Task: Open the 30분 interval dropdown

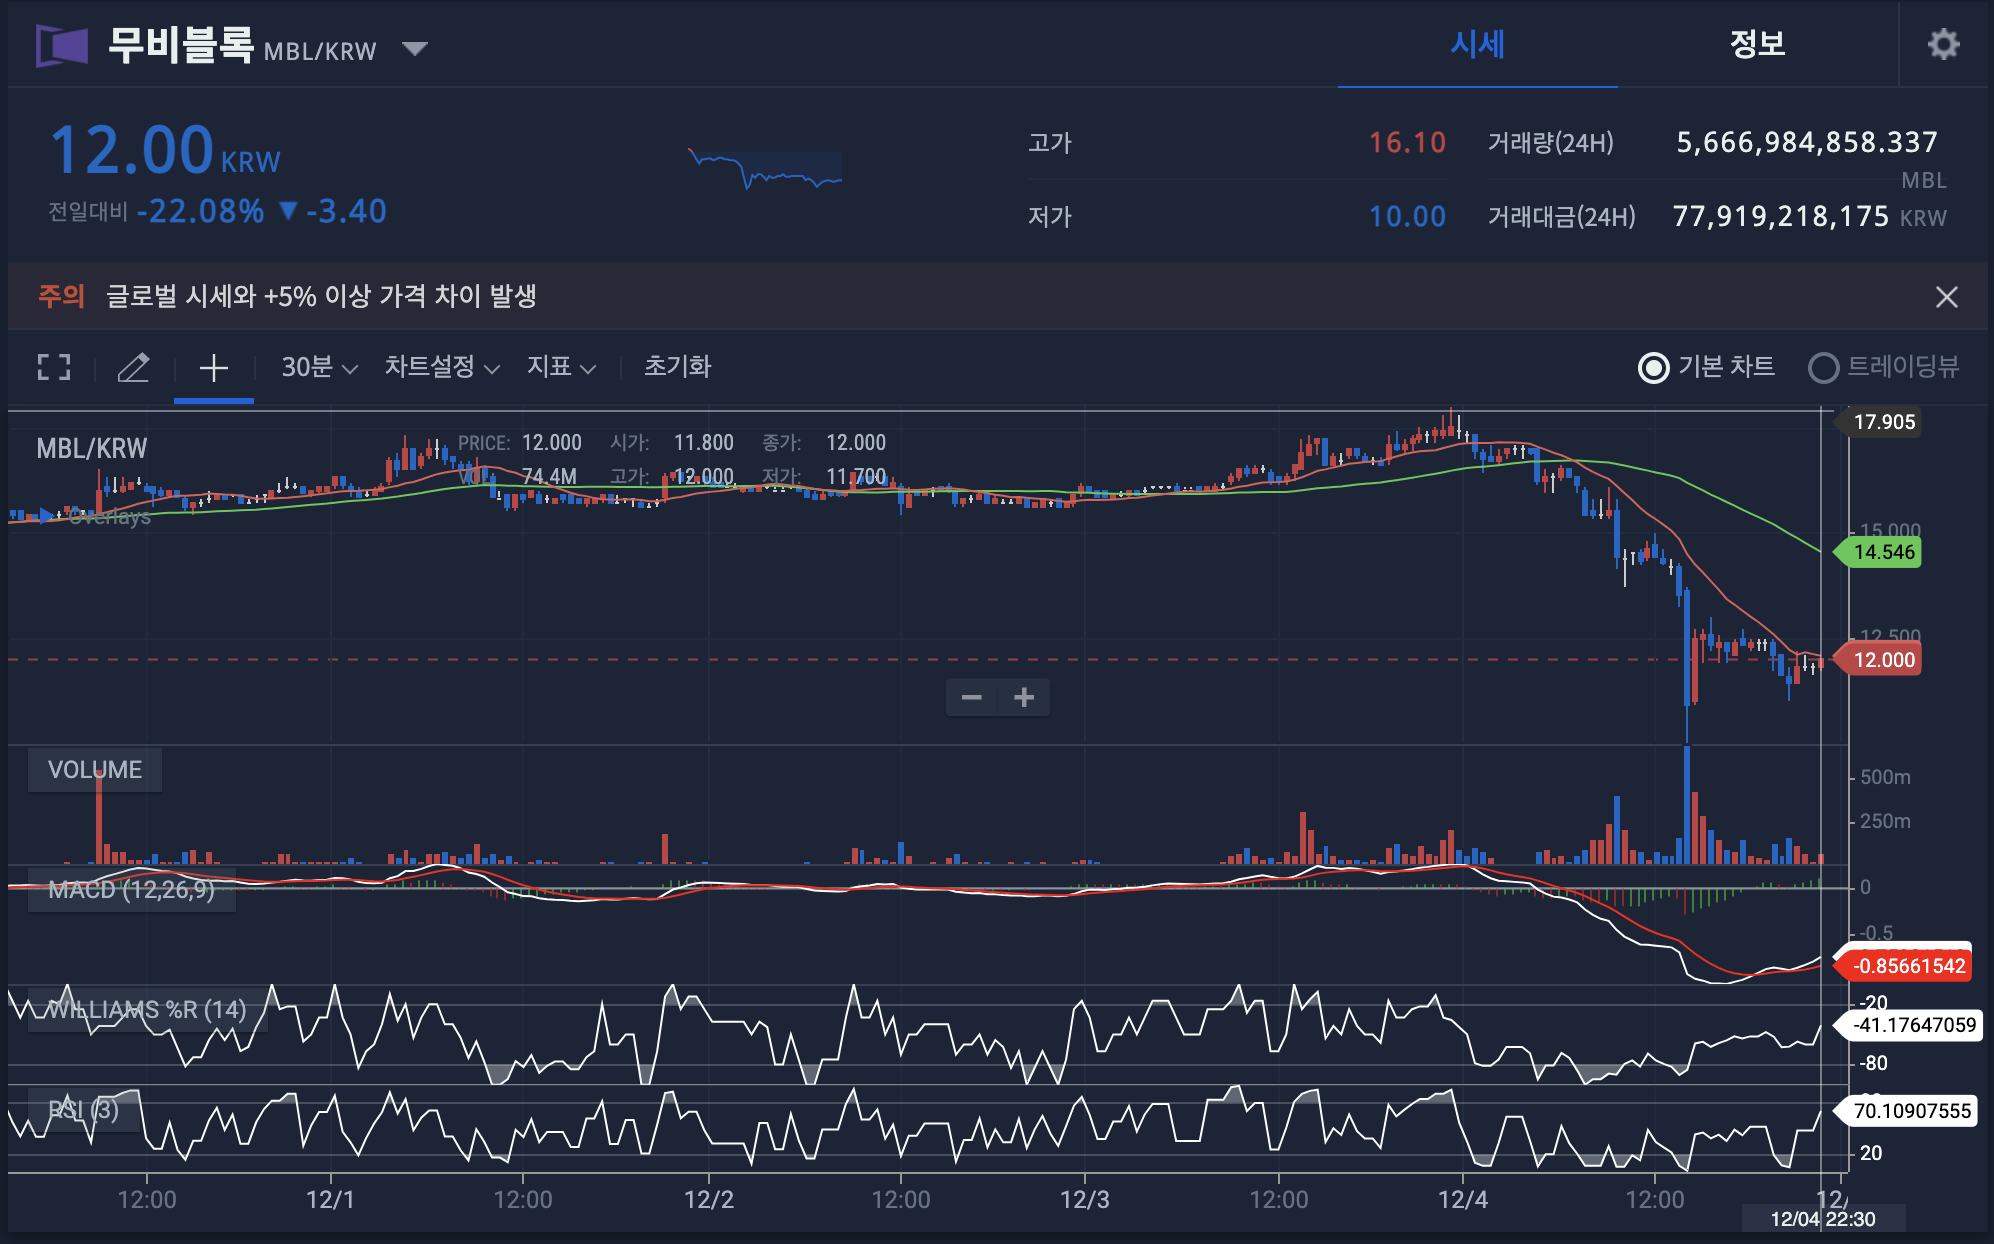Action: pyautogui.click(x=318, y=367)
